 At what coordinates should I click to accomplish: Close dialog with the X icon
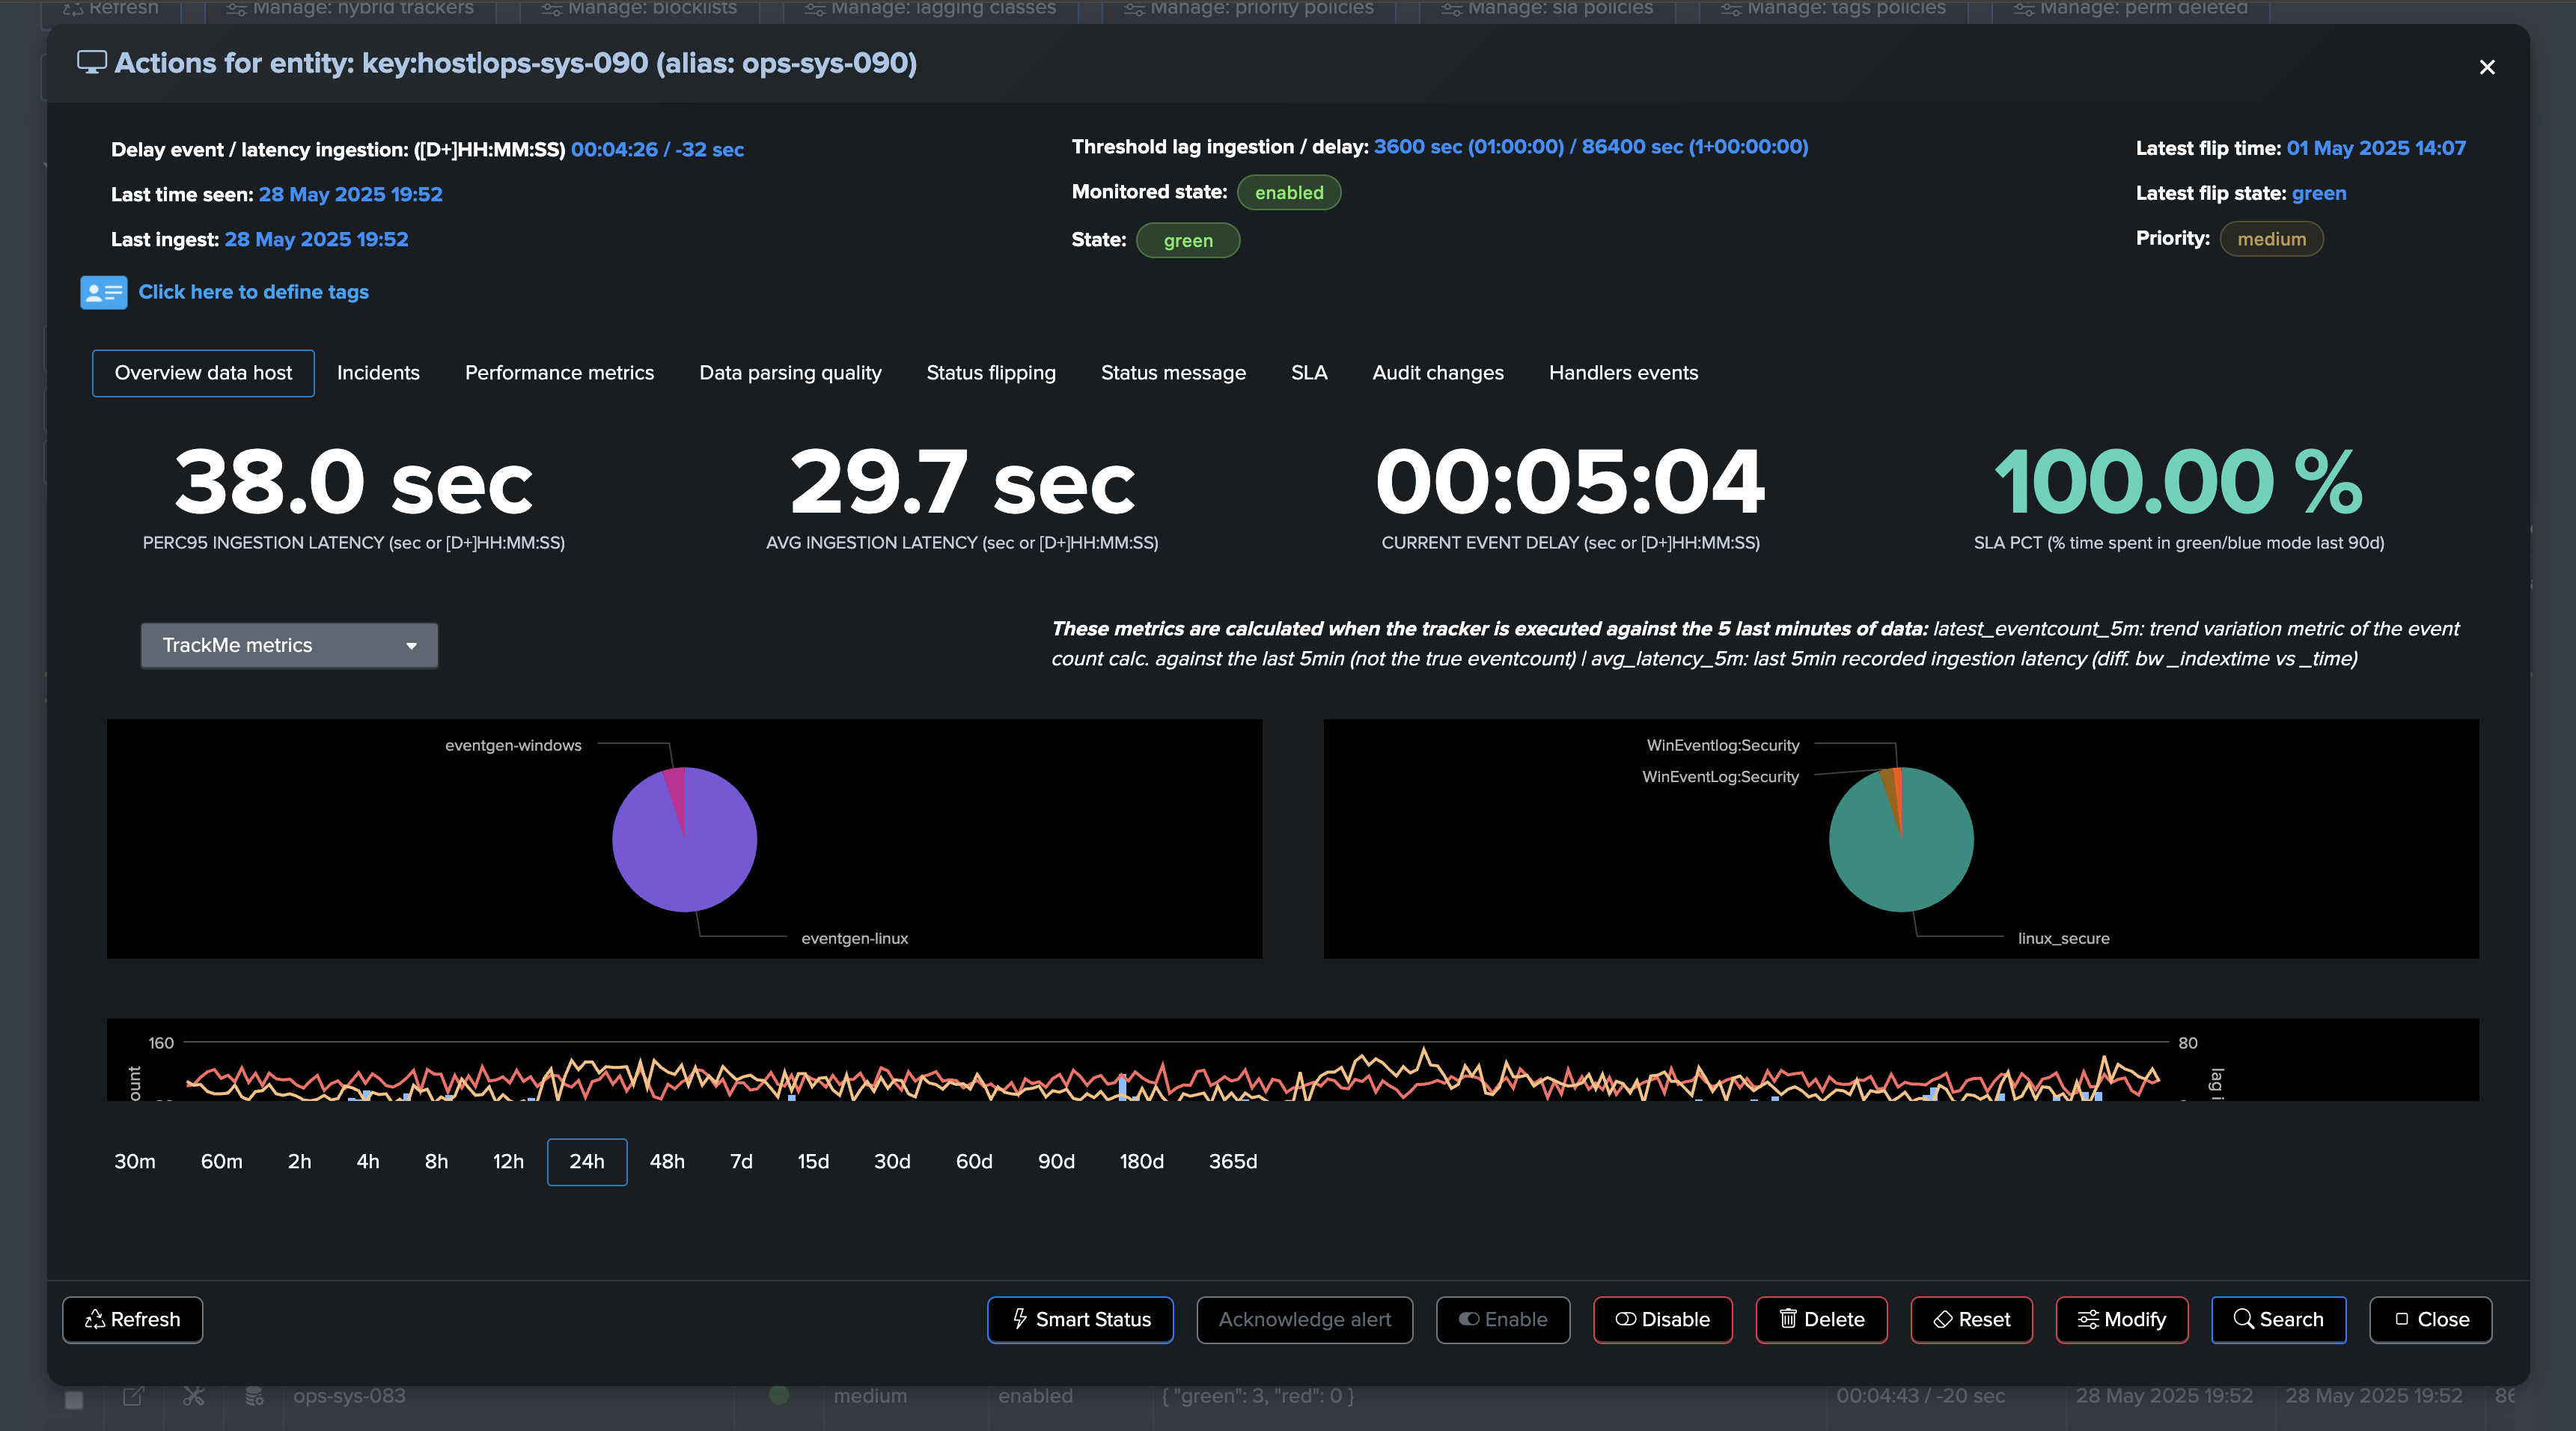[2486, 67]
